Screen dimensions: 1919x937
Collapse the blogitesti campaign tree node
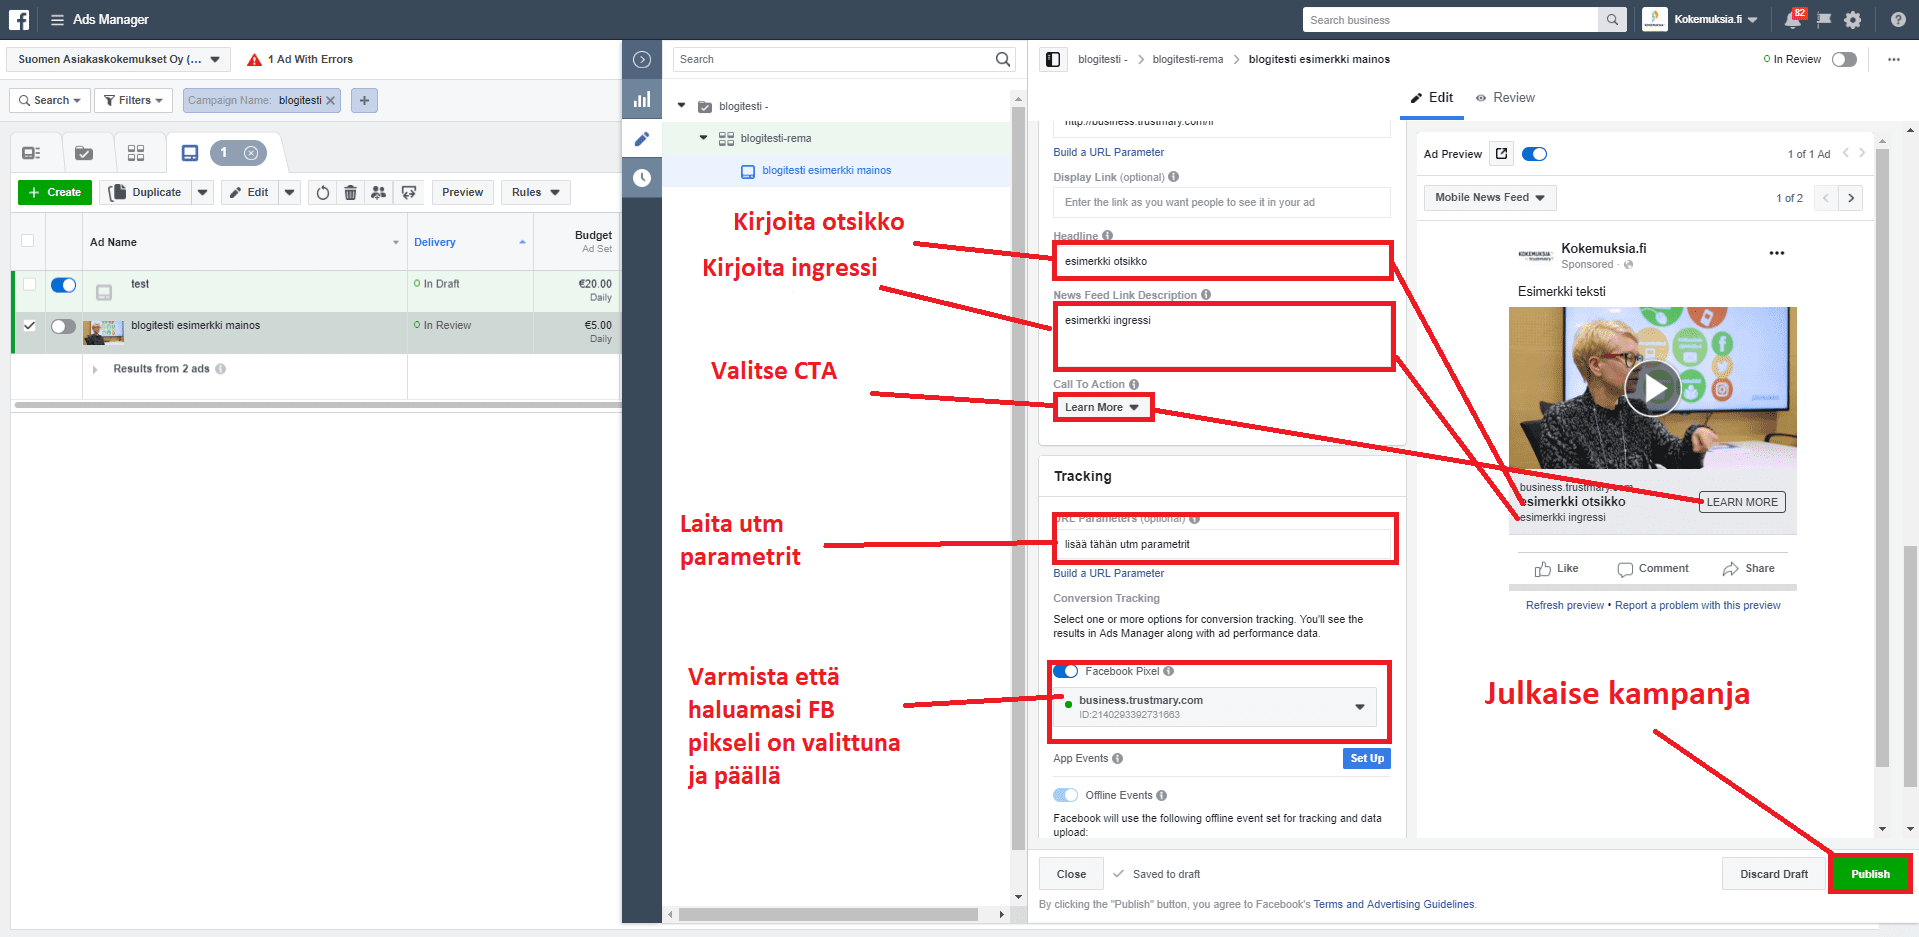coord(682,106)
